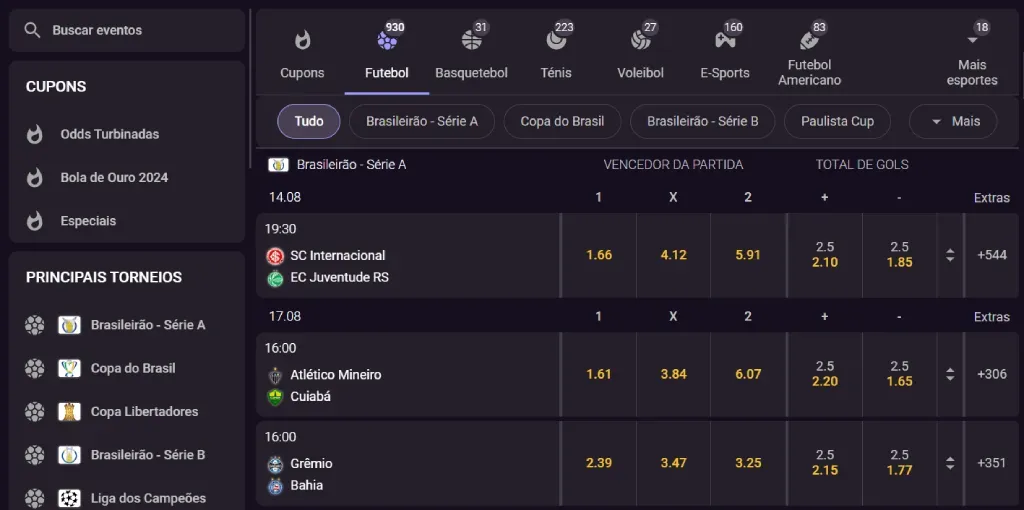Select the Futebol Americano icon

coord(810,41)
